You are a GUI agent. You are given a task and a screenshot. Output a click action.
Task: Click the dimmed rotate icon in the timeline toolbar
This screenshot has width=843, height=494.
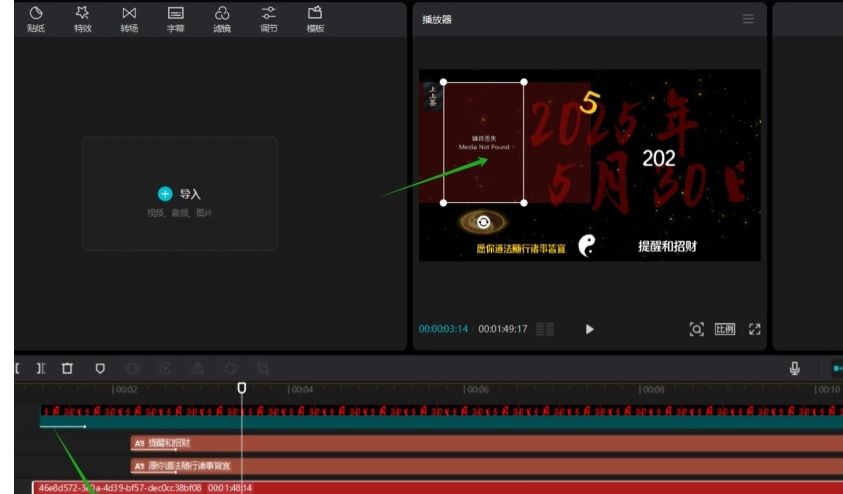pos(230,368)
